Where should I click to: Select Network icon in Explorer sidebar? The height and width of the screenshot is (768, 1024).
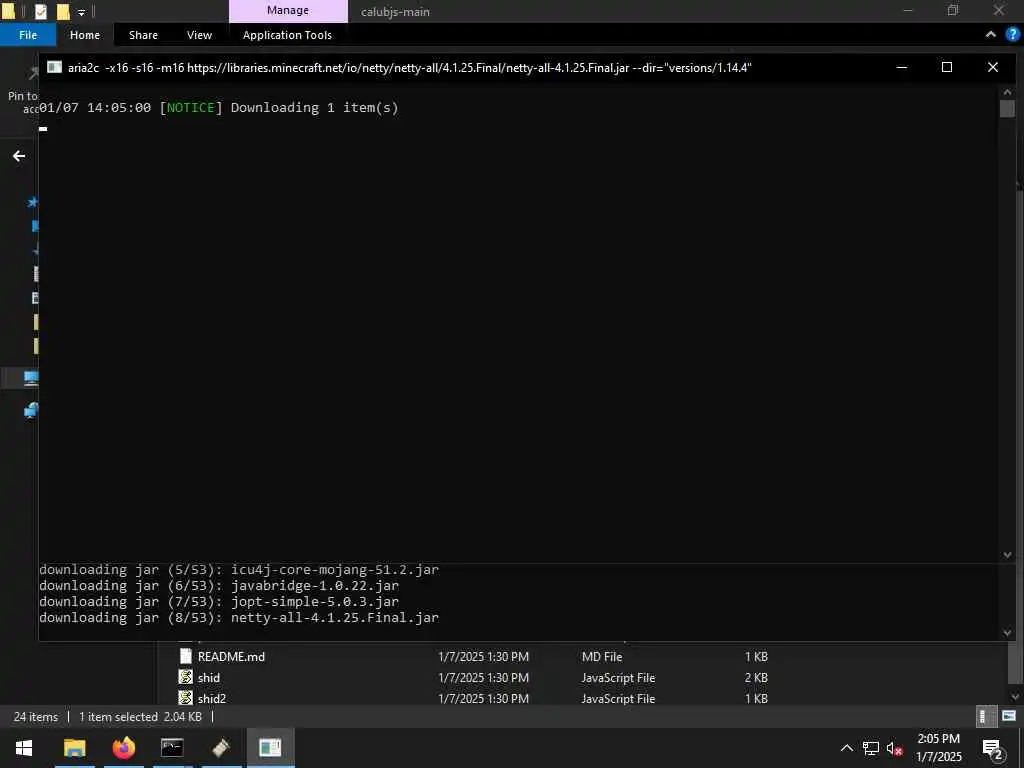[x=31, y=410]
